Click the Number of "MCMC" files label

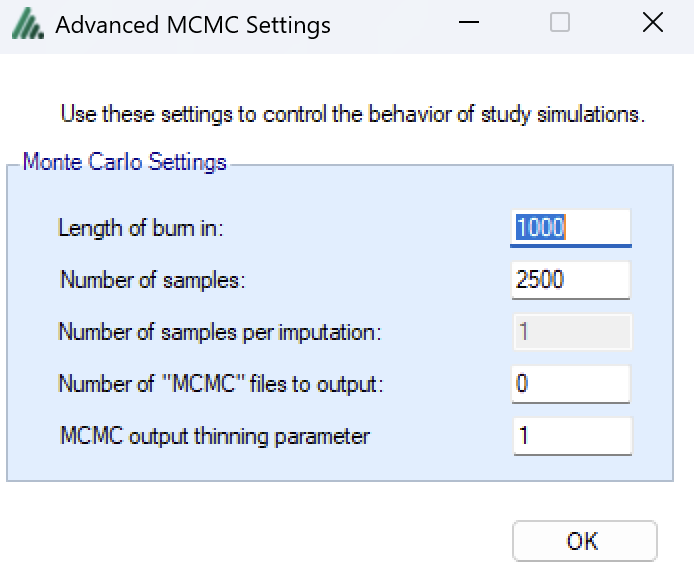click(x=221, y=384)
